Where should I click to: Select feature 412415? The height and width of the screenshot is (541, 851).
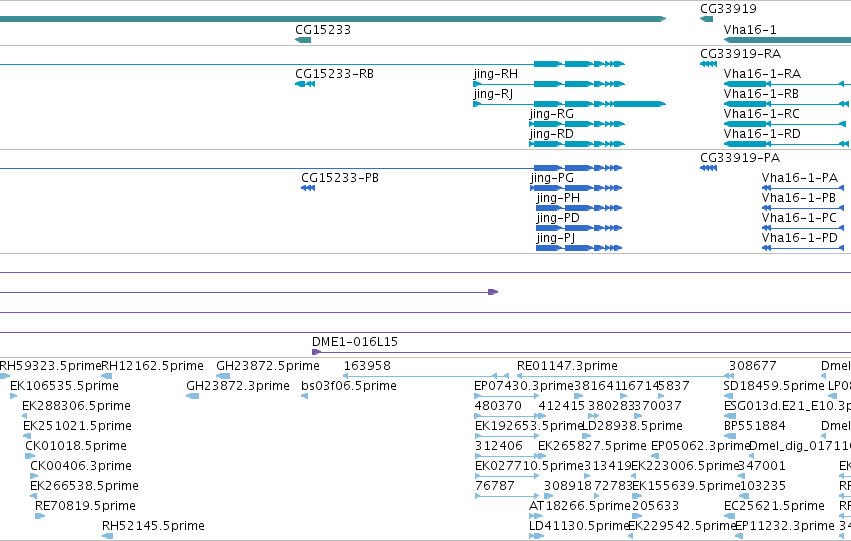562,406
